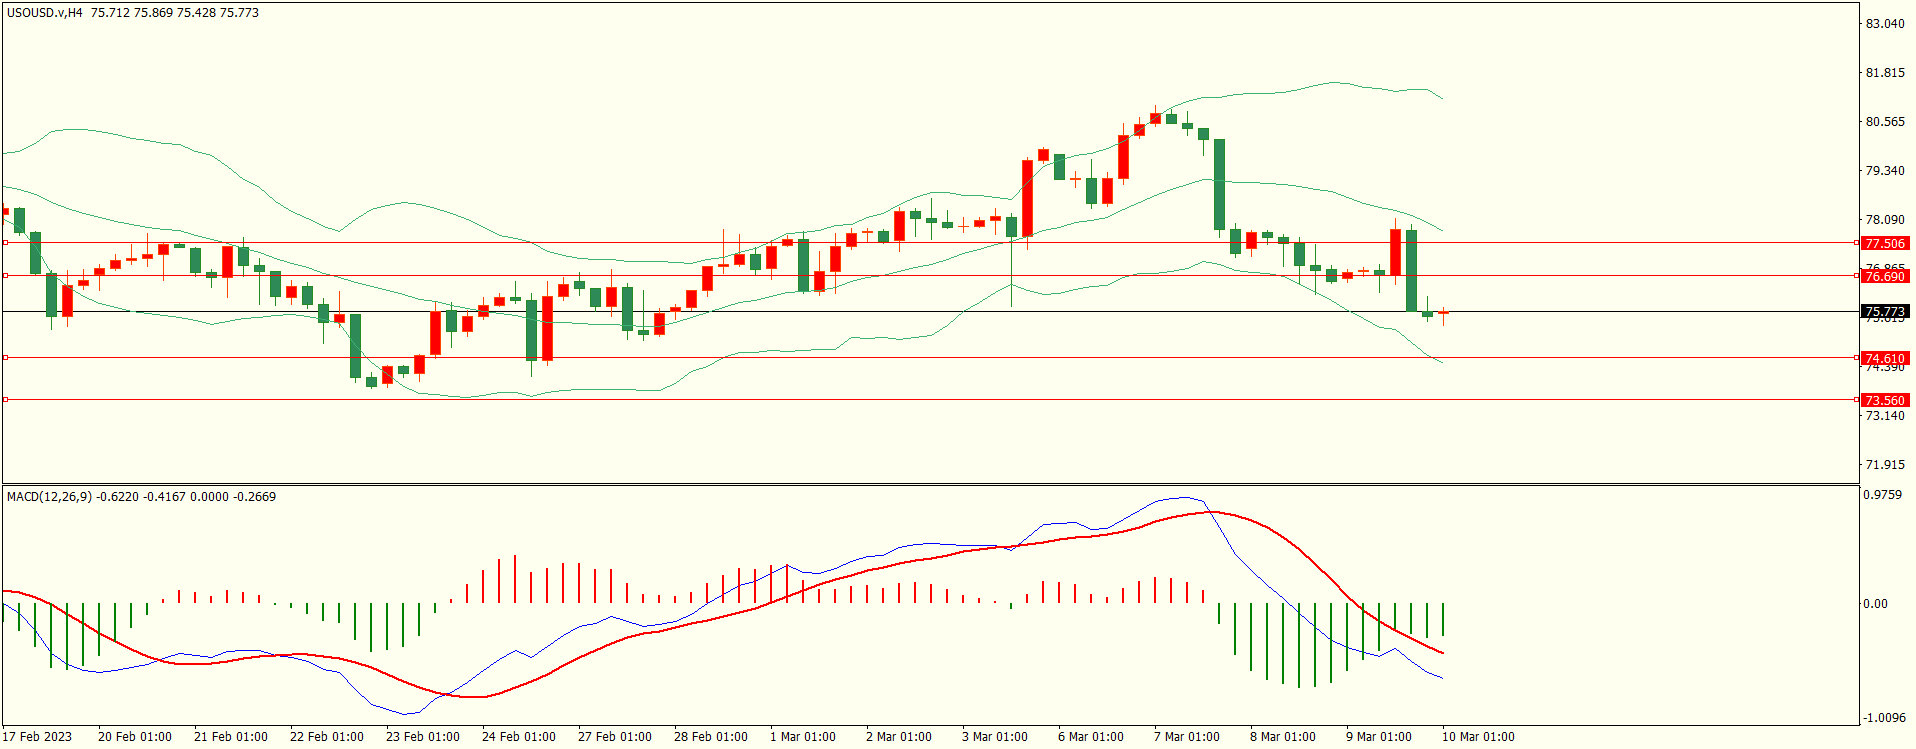
Task: Click the 10 Mar 01:00 time label
Action: [x=1478, y=737]
